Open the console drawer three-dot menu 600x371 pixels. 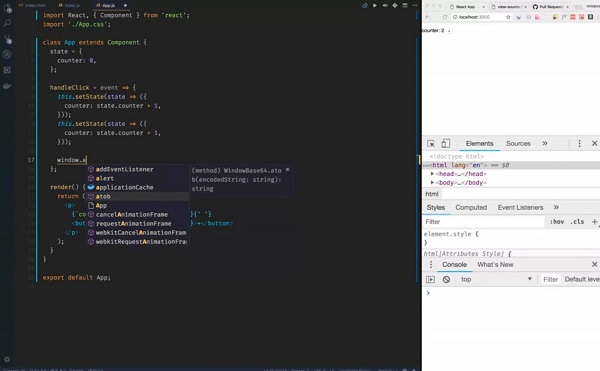coord(431,264)
